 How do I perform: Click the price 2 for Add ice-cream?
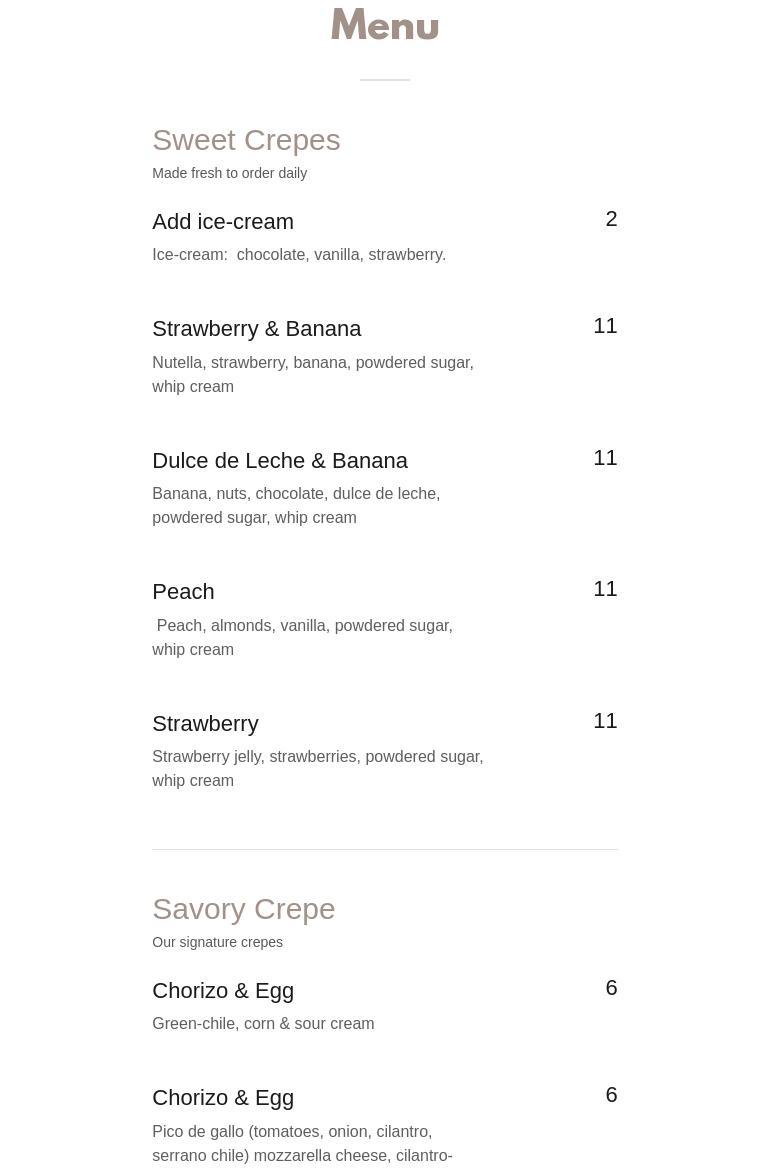[x=611, y=219]
